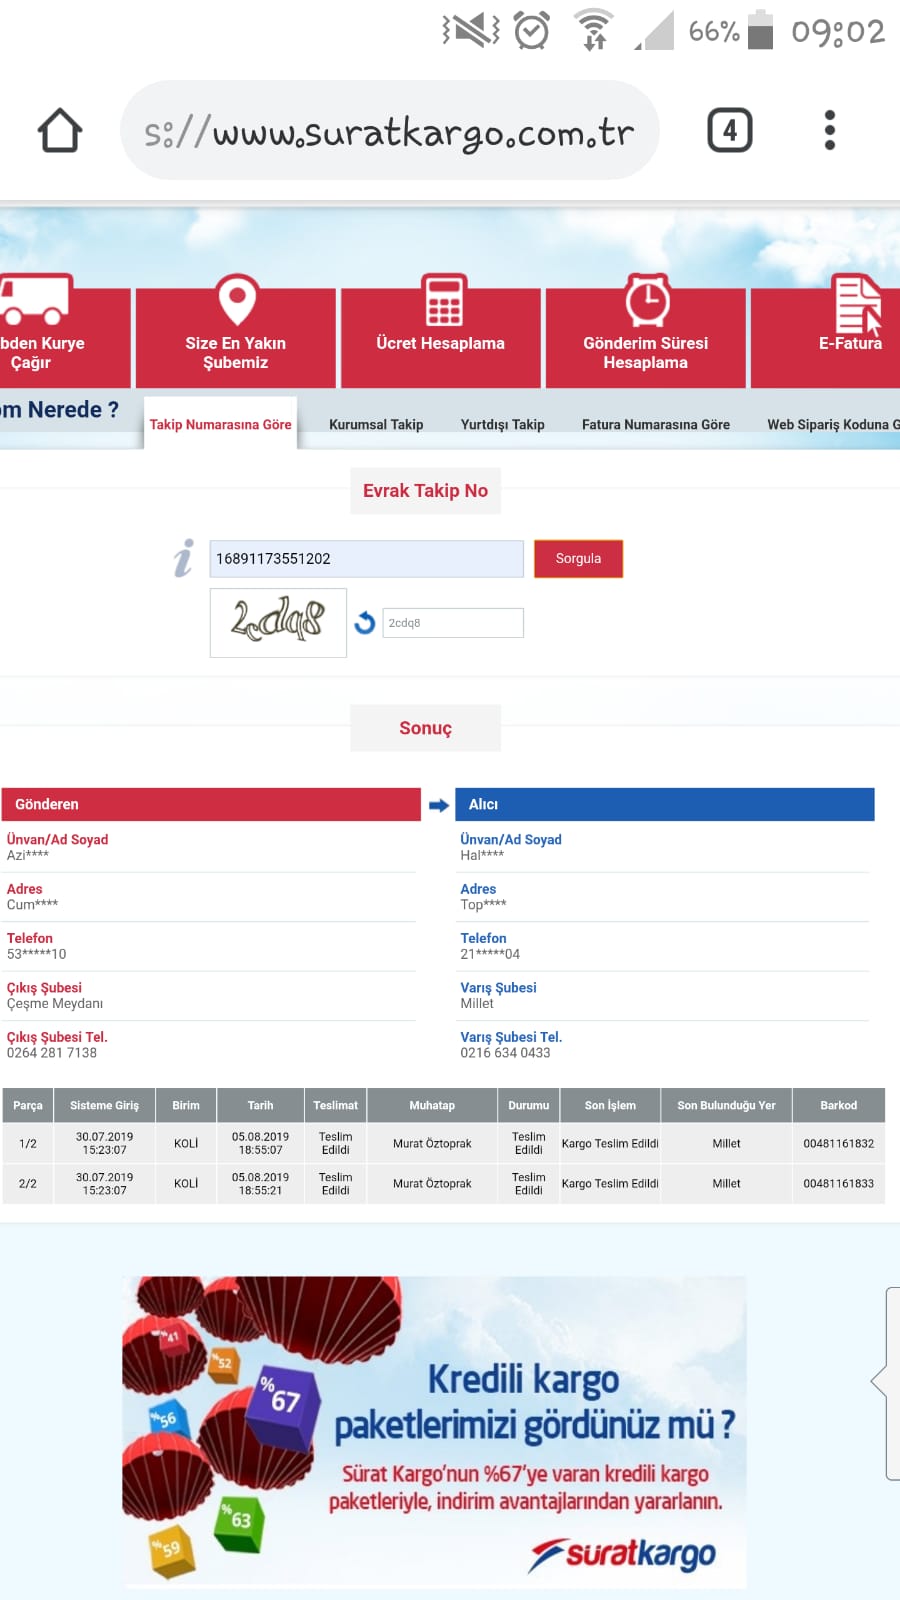Image resolution: width=900 pixels, height=1600 pixels.
Task: Click the Evrak Takip No heading
Action: tap(425, 491)
